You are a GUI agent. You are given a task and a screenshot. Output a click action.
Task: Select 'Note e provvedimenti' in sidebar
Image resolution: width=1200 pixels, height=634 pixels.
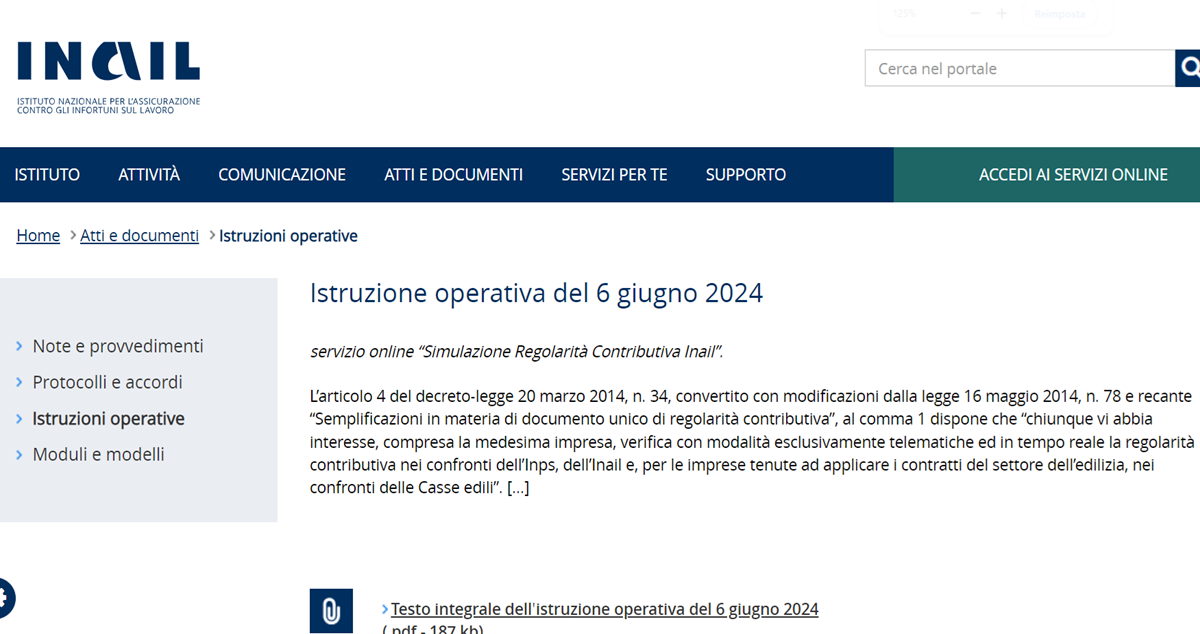[x=118, y=346]
